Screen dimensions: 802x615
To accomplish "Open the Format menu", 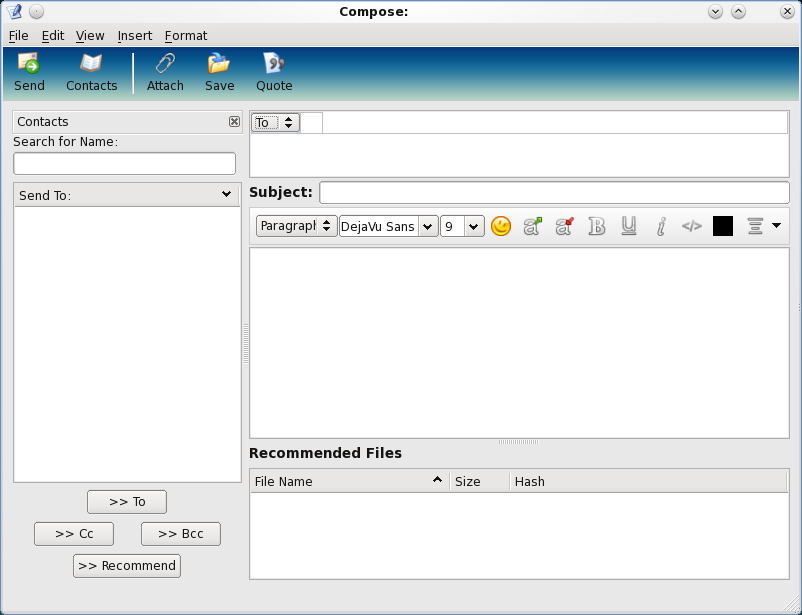I will (x=186, y=36).
